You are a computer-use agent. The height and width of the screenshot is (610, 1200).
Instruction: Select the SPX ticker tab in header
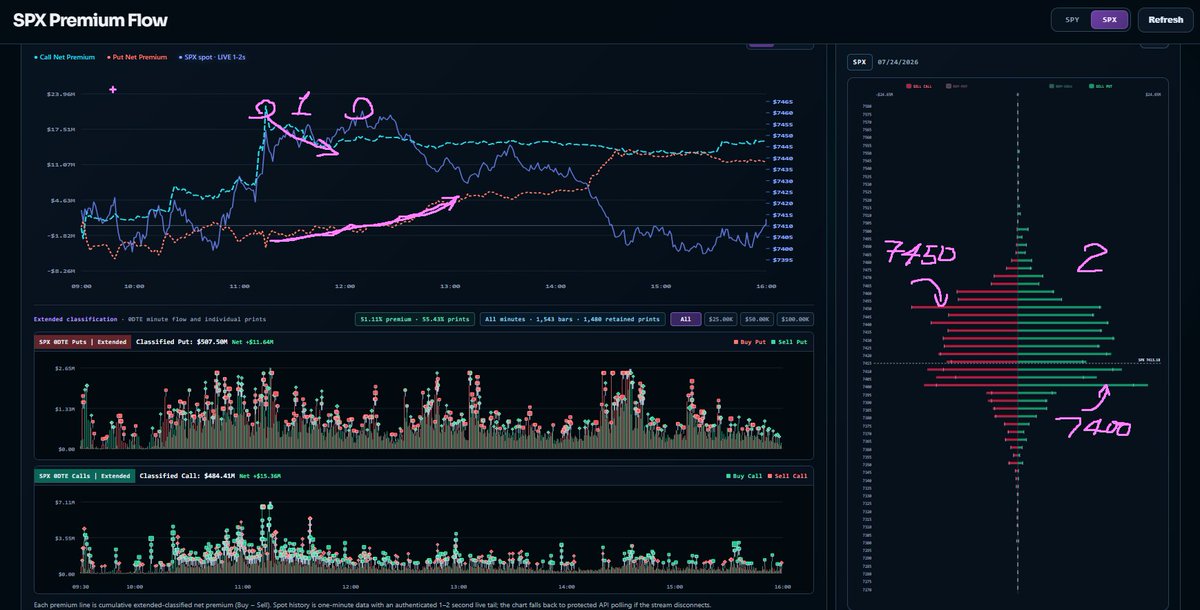tap(1109, 20)
